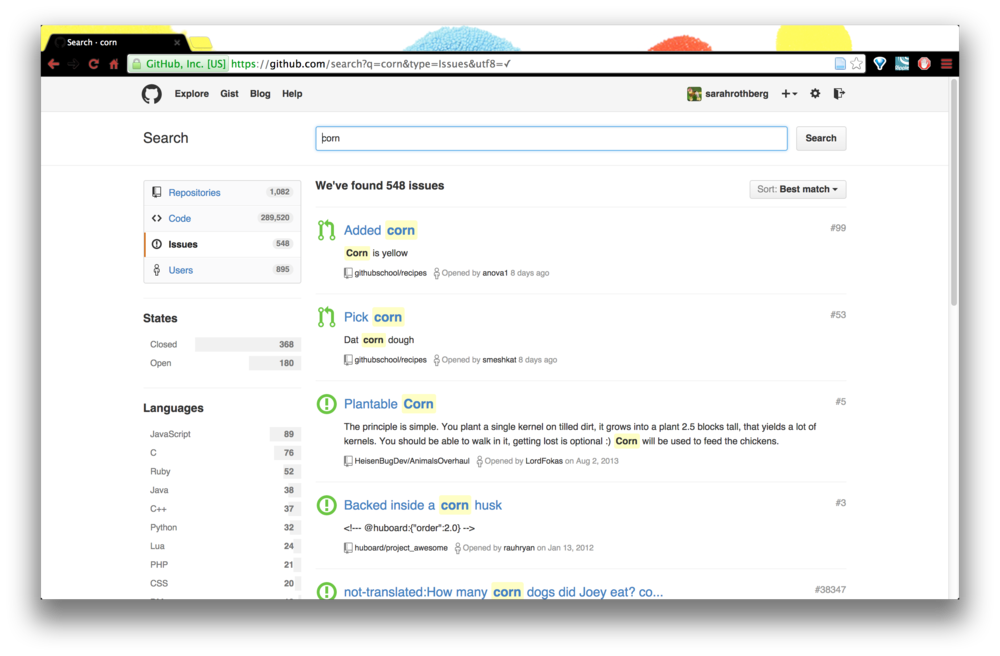Viewport: 1000px width, 656px height.
Task: Open the HeisenBugDev/AnimalsOverhaul repository link
Action: [x=412, y=461]
